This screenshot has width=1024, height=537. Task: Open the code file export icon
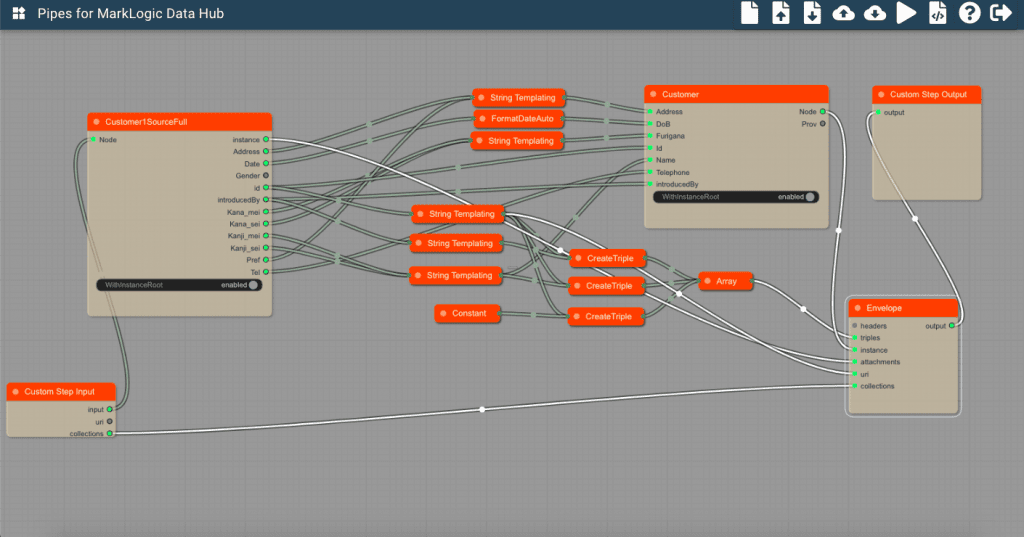[937, 13]
